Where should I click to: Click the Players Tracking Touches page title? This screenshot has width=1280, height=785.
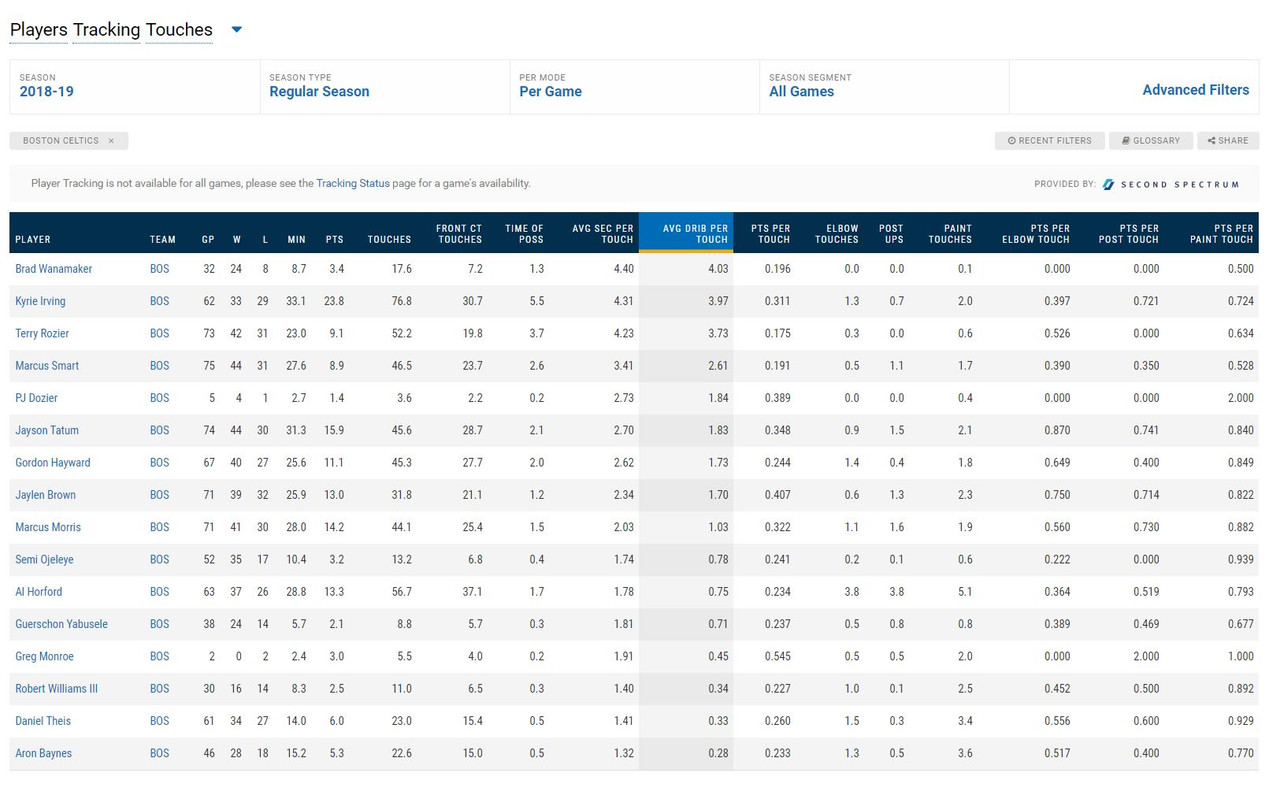click(x=111, y=30)
